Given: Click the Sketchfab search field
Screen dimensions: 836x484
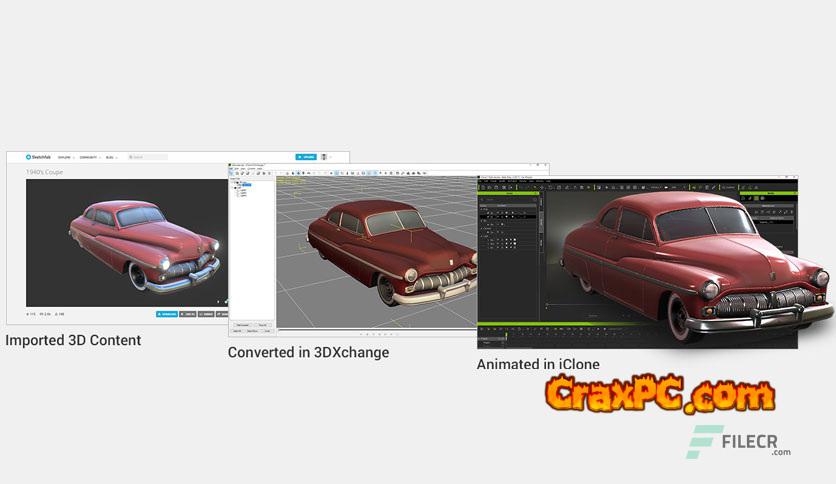Looking at the screenshot, I should coord(147,157).
